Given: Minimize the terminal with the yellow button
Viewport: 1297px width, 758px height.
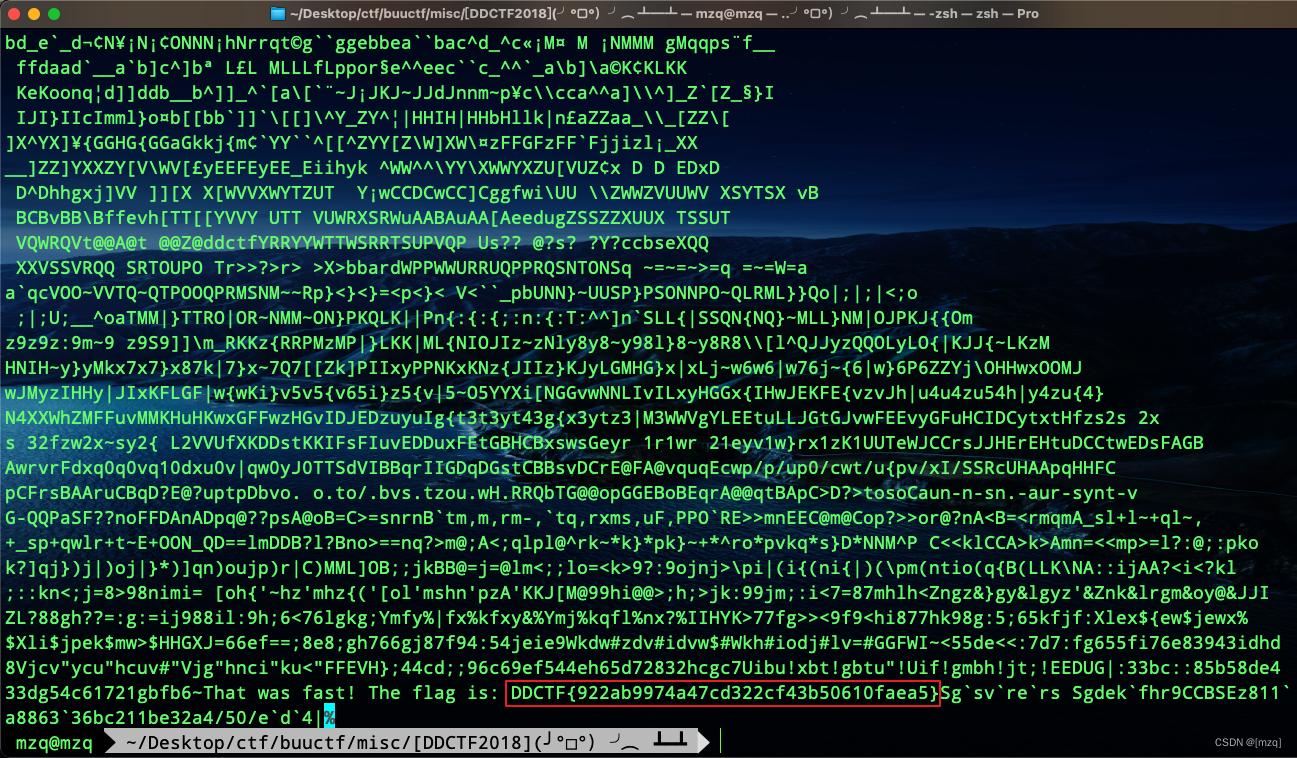Looking at the screenshot, I should (x=33, y=14).
